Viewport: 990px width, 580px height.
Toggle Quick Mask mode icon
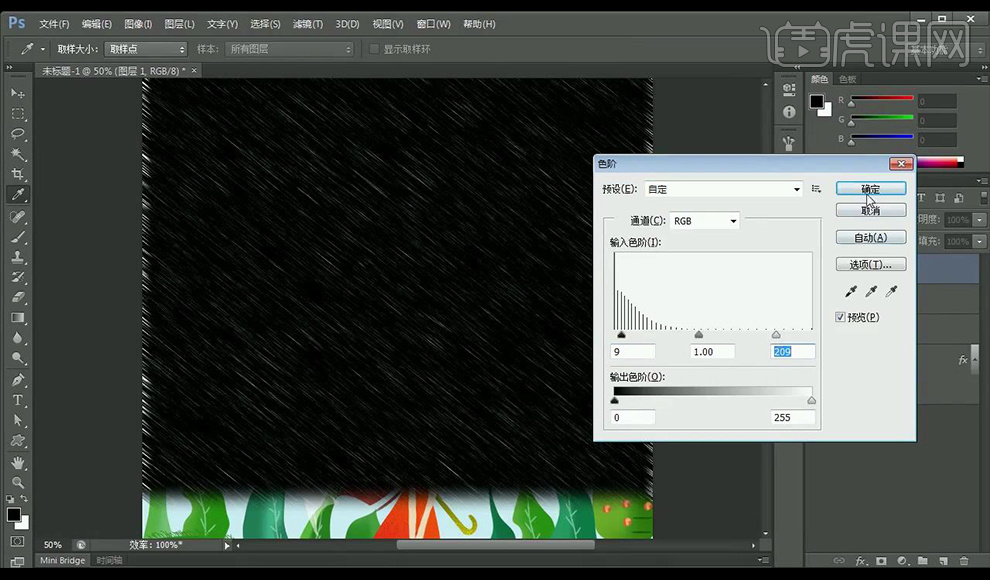point(18,541)
